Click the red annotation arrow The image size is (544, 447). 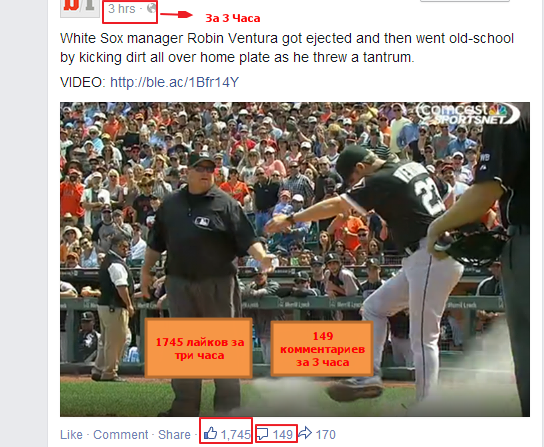coord(176,15)
